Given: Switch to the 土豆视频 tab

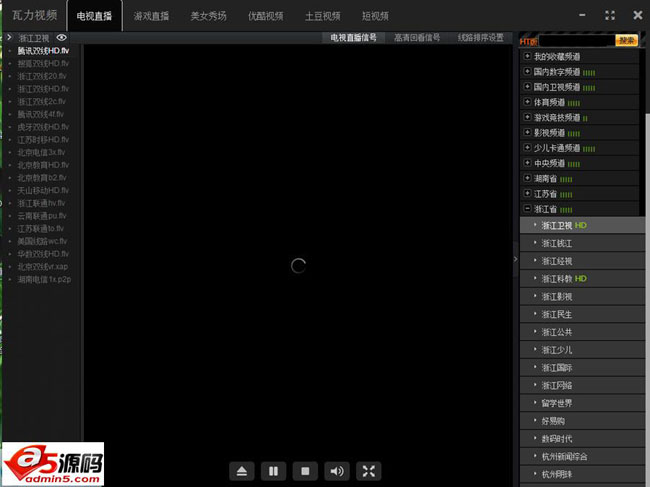Looking at the screenshot, I should (x=323, y=16).
